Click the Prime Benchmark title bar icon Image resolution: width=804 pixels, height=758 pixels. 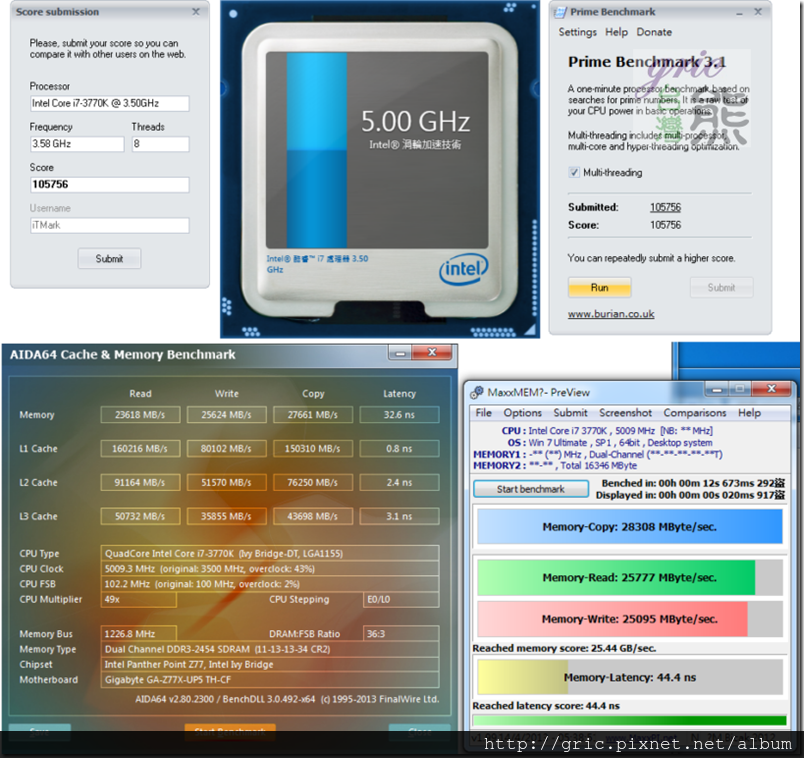tap(560, 12)
